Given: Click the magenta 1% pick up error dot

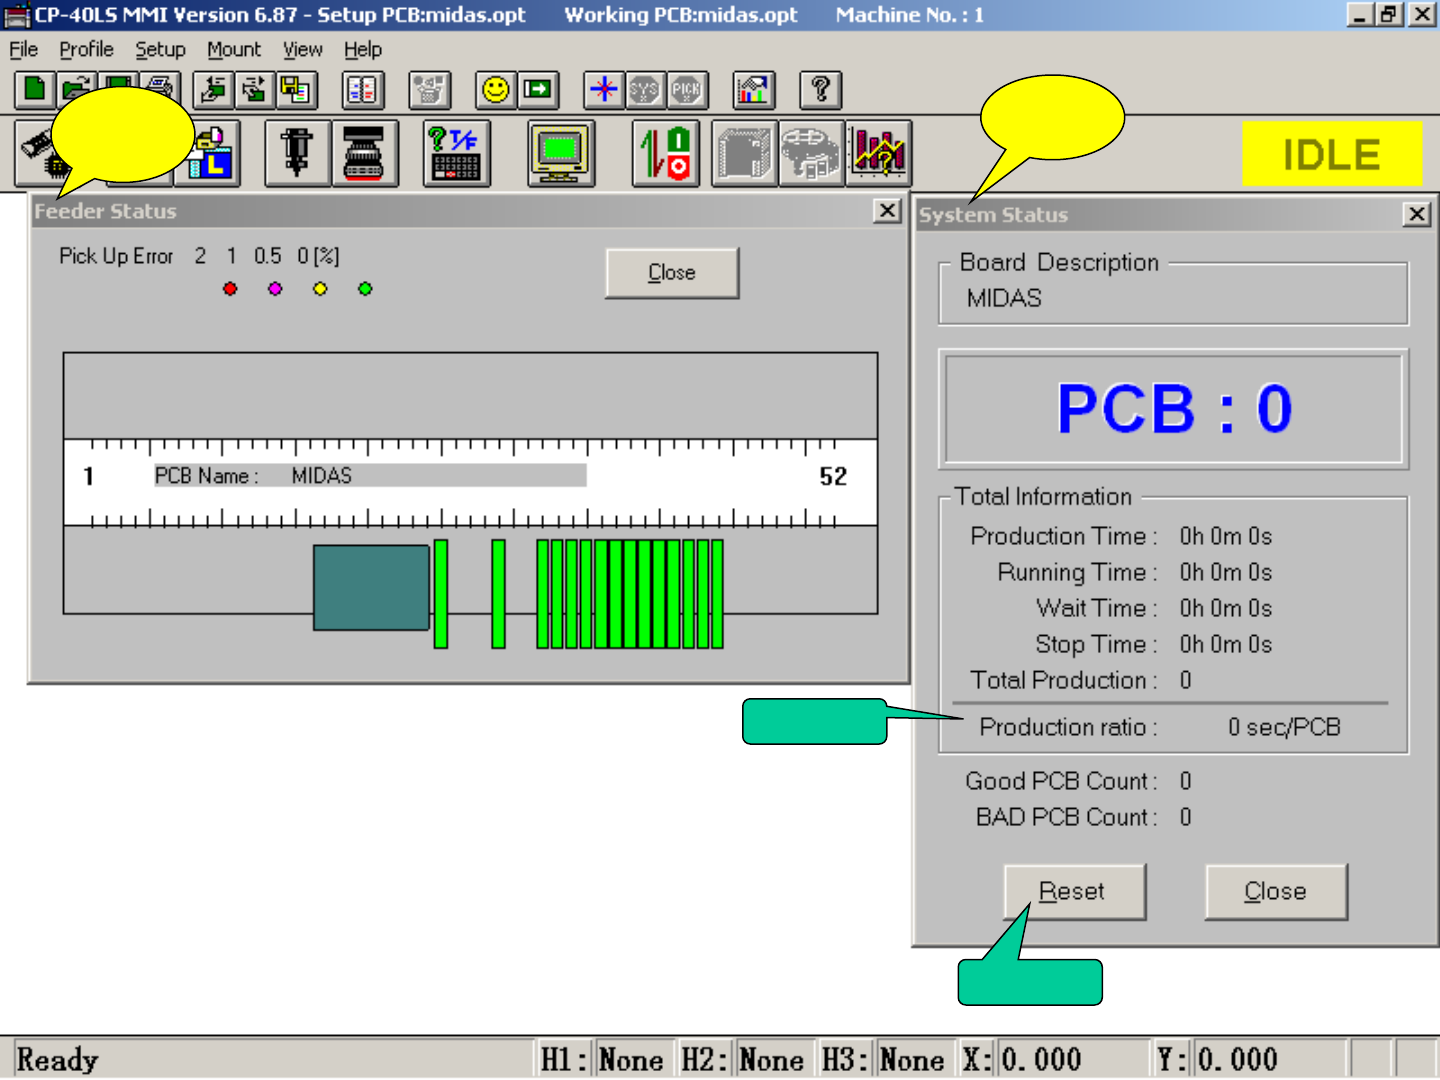Looking at the screenshot, I should tap(275, 289).
